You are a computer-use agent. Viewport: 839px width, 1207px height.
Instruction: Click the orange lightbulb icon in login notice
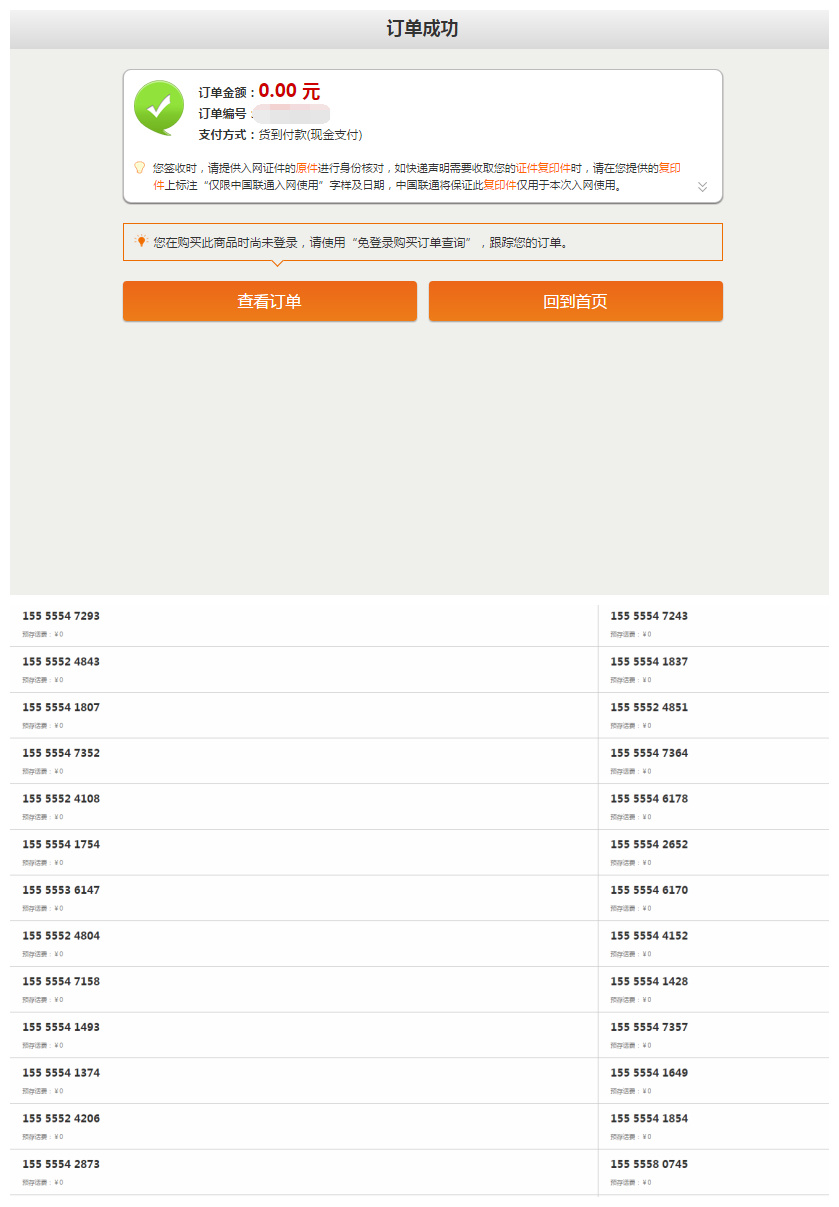(141, 241)
